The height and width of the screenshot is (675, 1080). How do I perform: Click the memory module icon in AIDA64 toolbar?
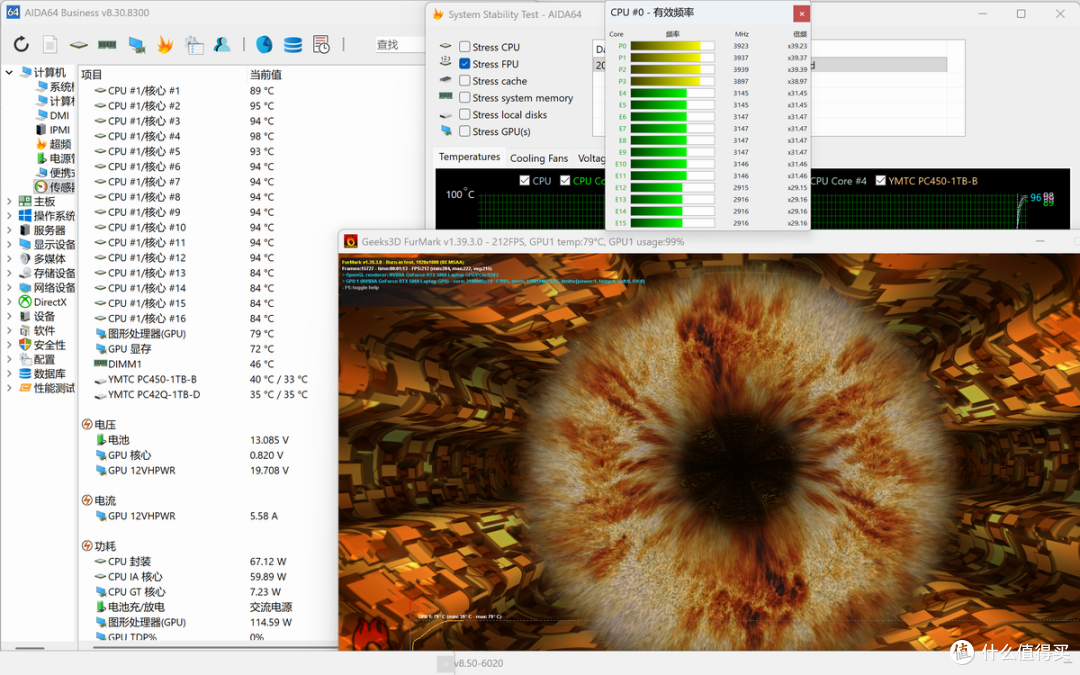(x=107, y=45)
